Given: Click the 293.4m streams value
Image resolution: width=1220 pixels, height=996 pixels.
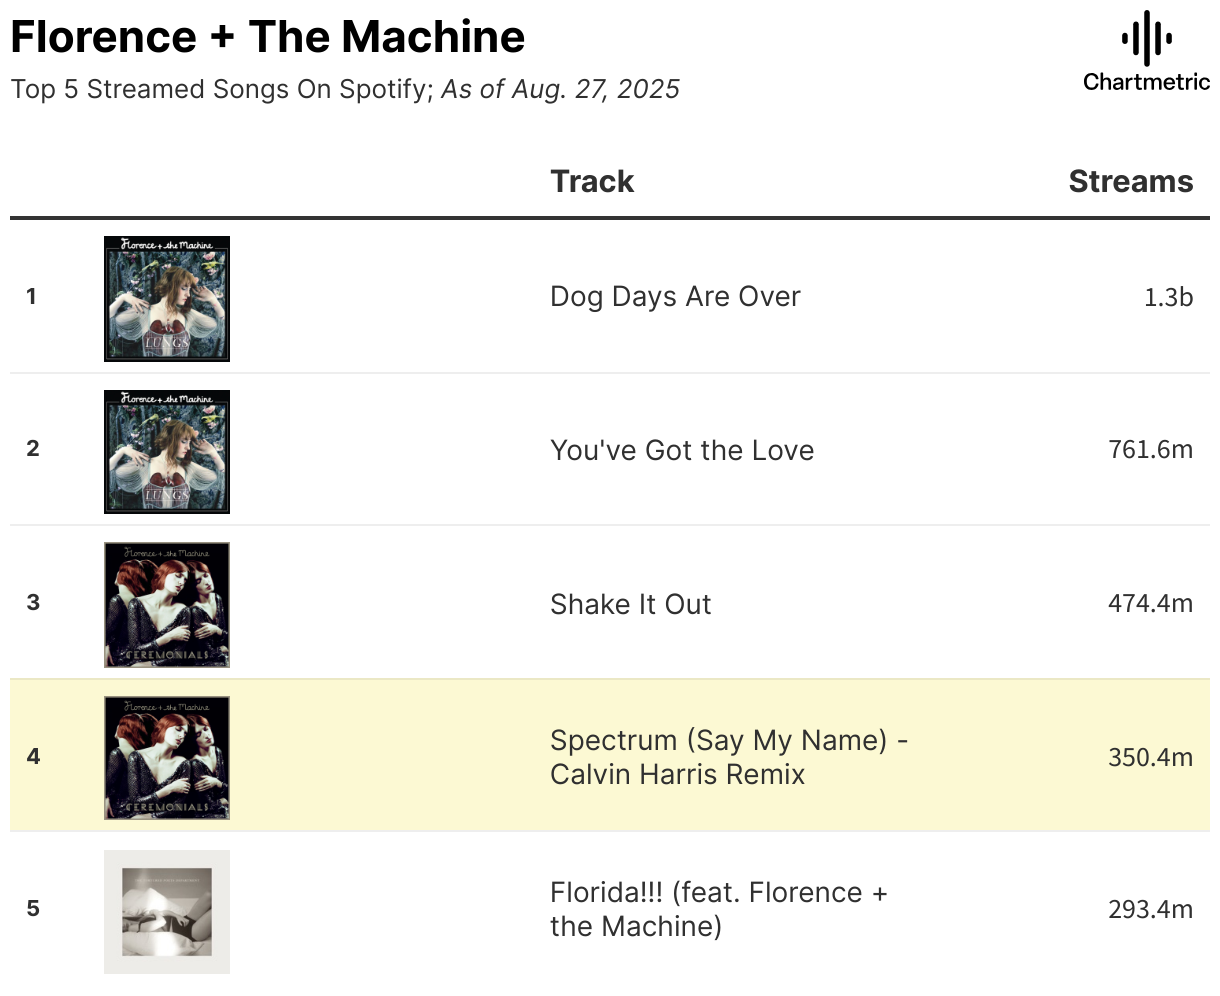Looking at the screenshot, I should tap(1151, 909).
